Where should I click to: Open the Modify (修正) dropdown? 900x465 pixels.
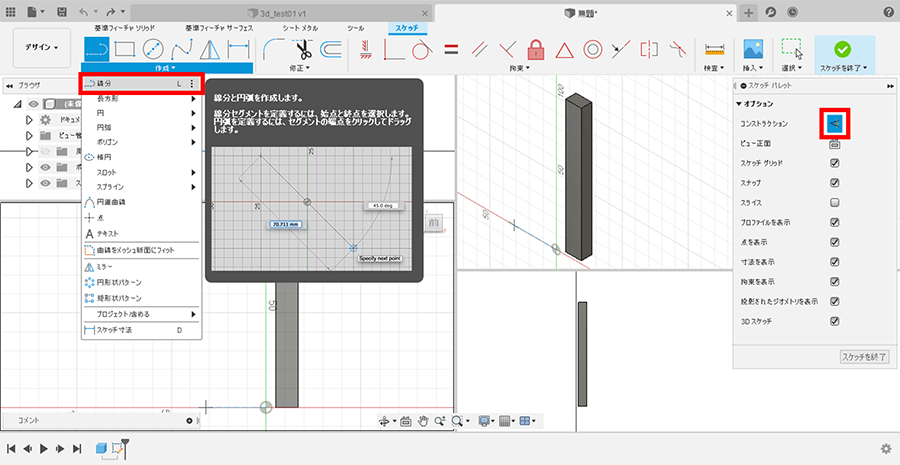(299, 68)
